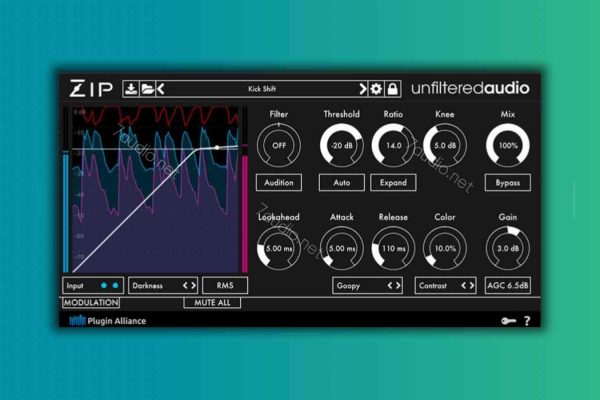The width and height of the screenshot is (600, 400).
Task: Select next color mode after Contrast
Action: click(471, 286)
